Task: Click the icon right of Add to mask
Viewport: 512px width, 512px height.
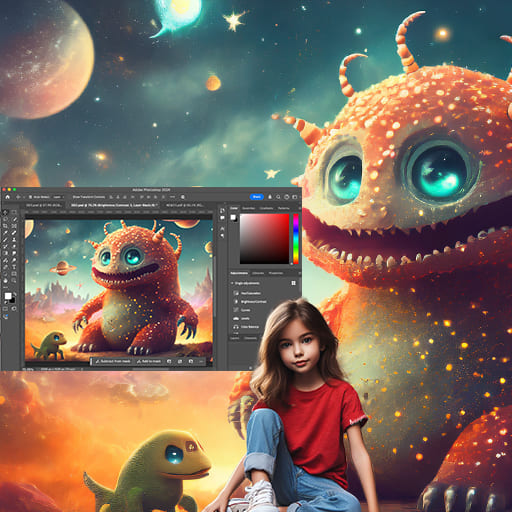Action: pyautogui.click(x=169, y=361)
